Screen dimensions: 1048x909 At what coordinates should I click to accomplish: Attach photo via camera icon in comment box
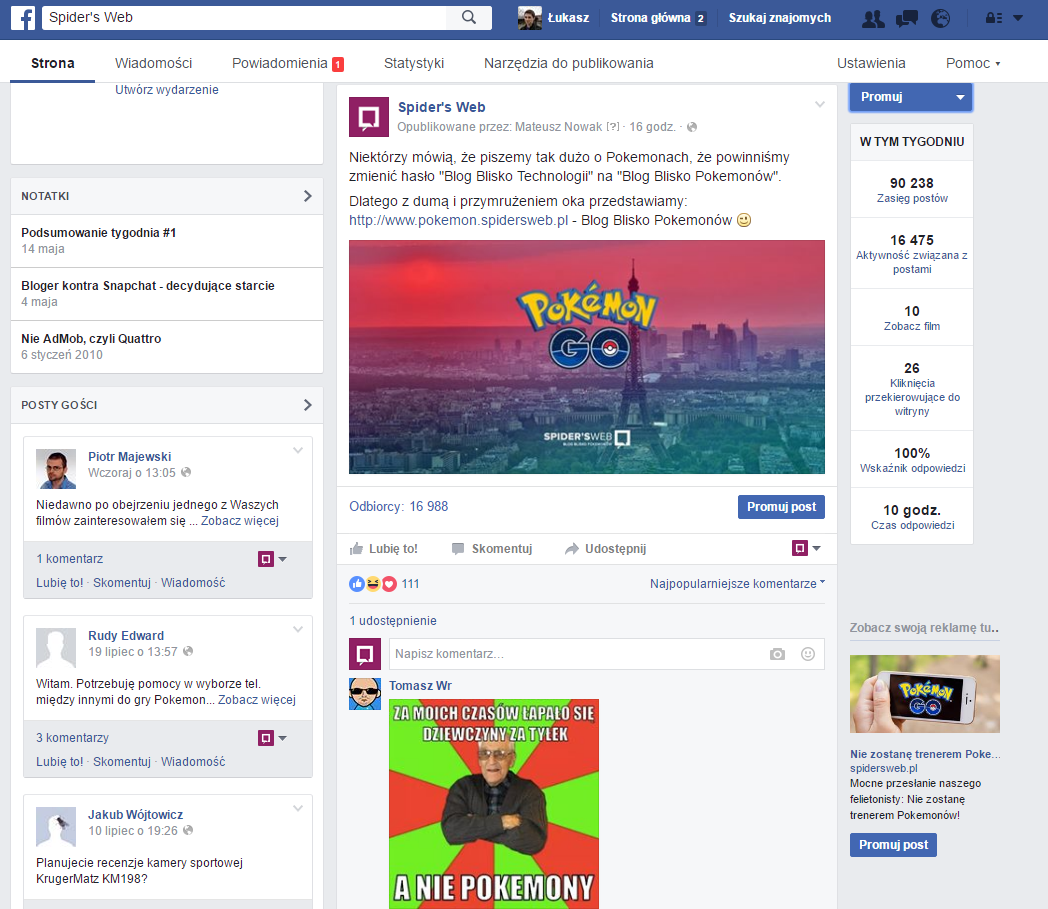coord(777,654)
